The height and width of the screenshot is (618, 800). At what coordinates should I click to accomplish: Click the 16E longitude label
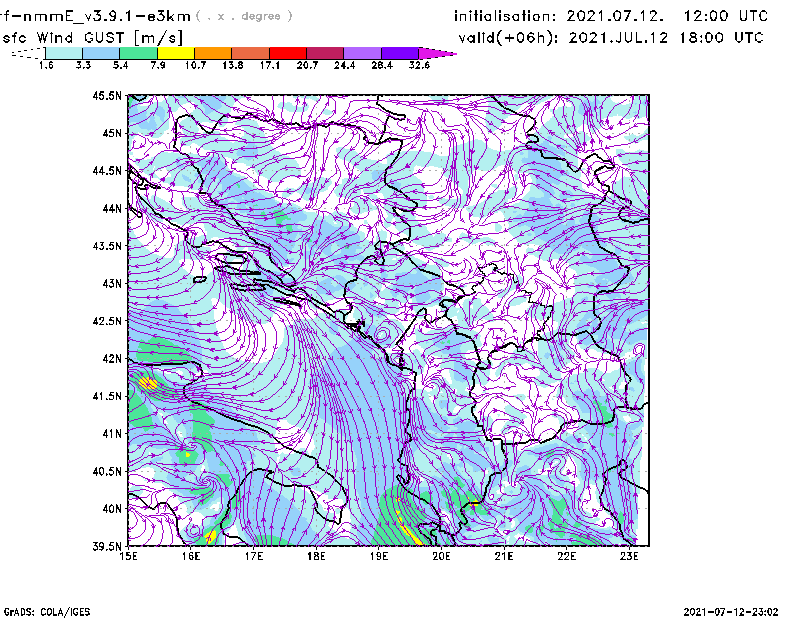191,556
